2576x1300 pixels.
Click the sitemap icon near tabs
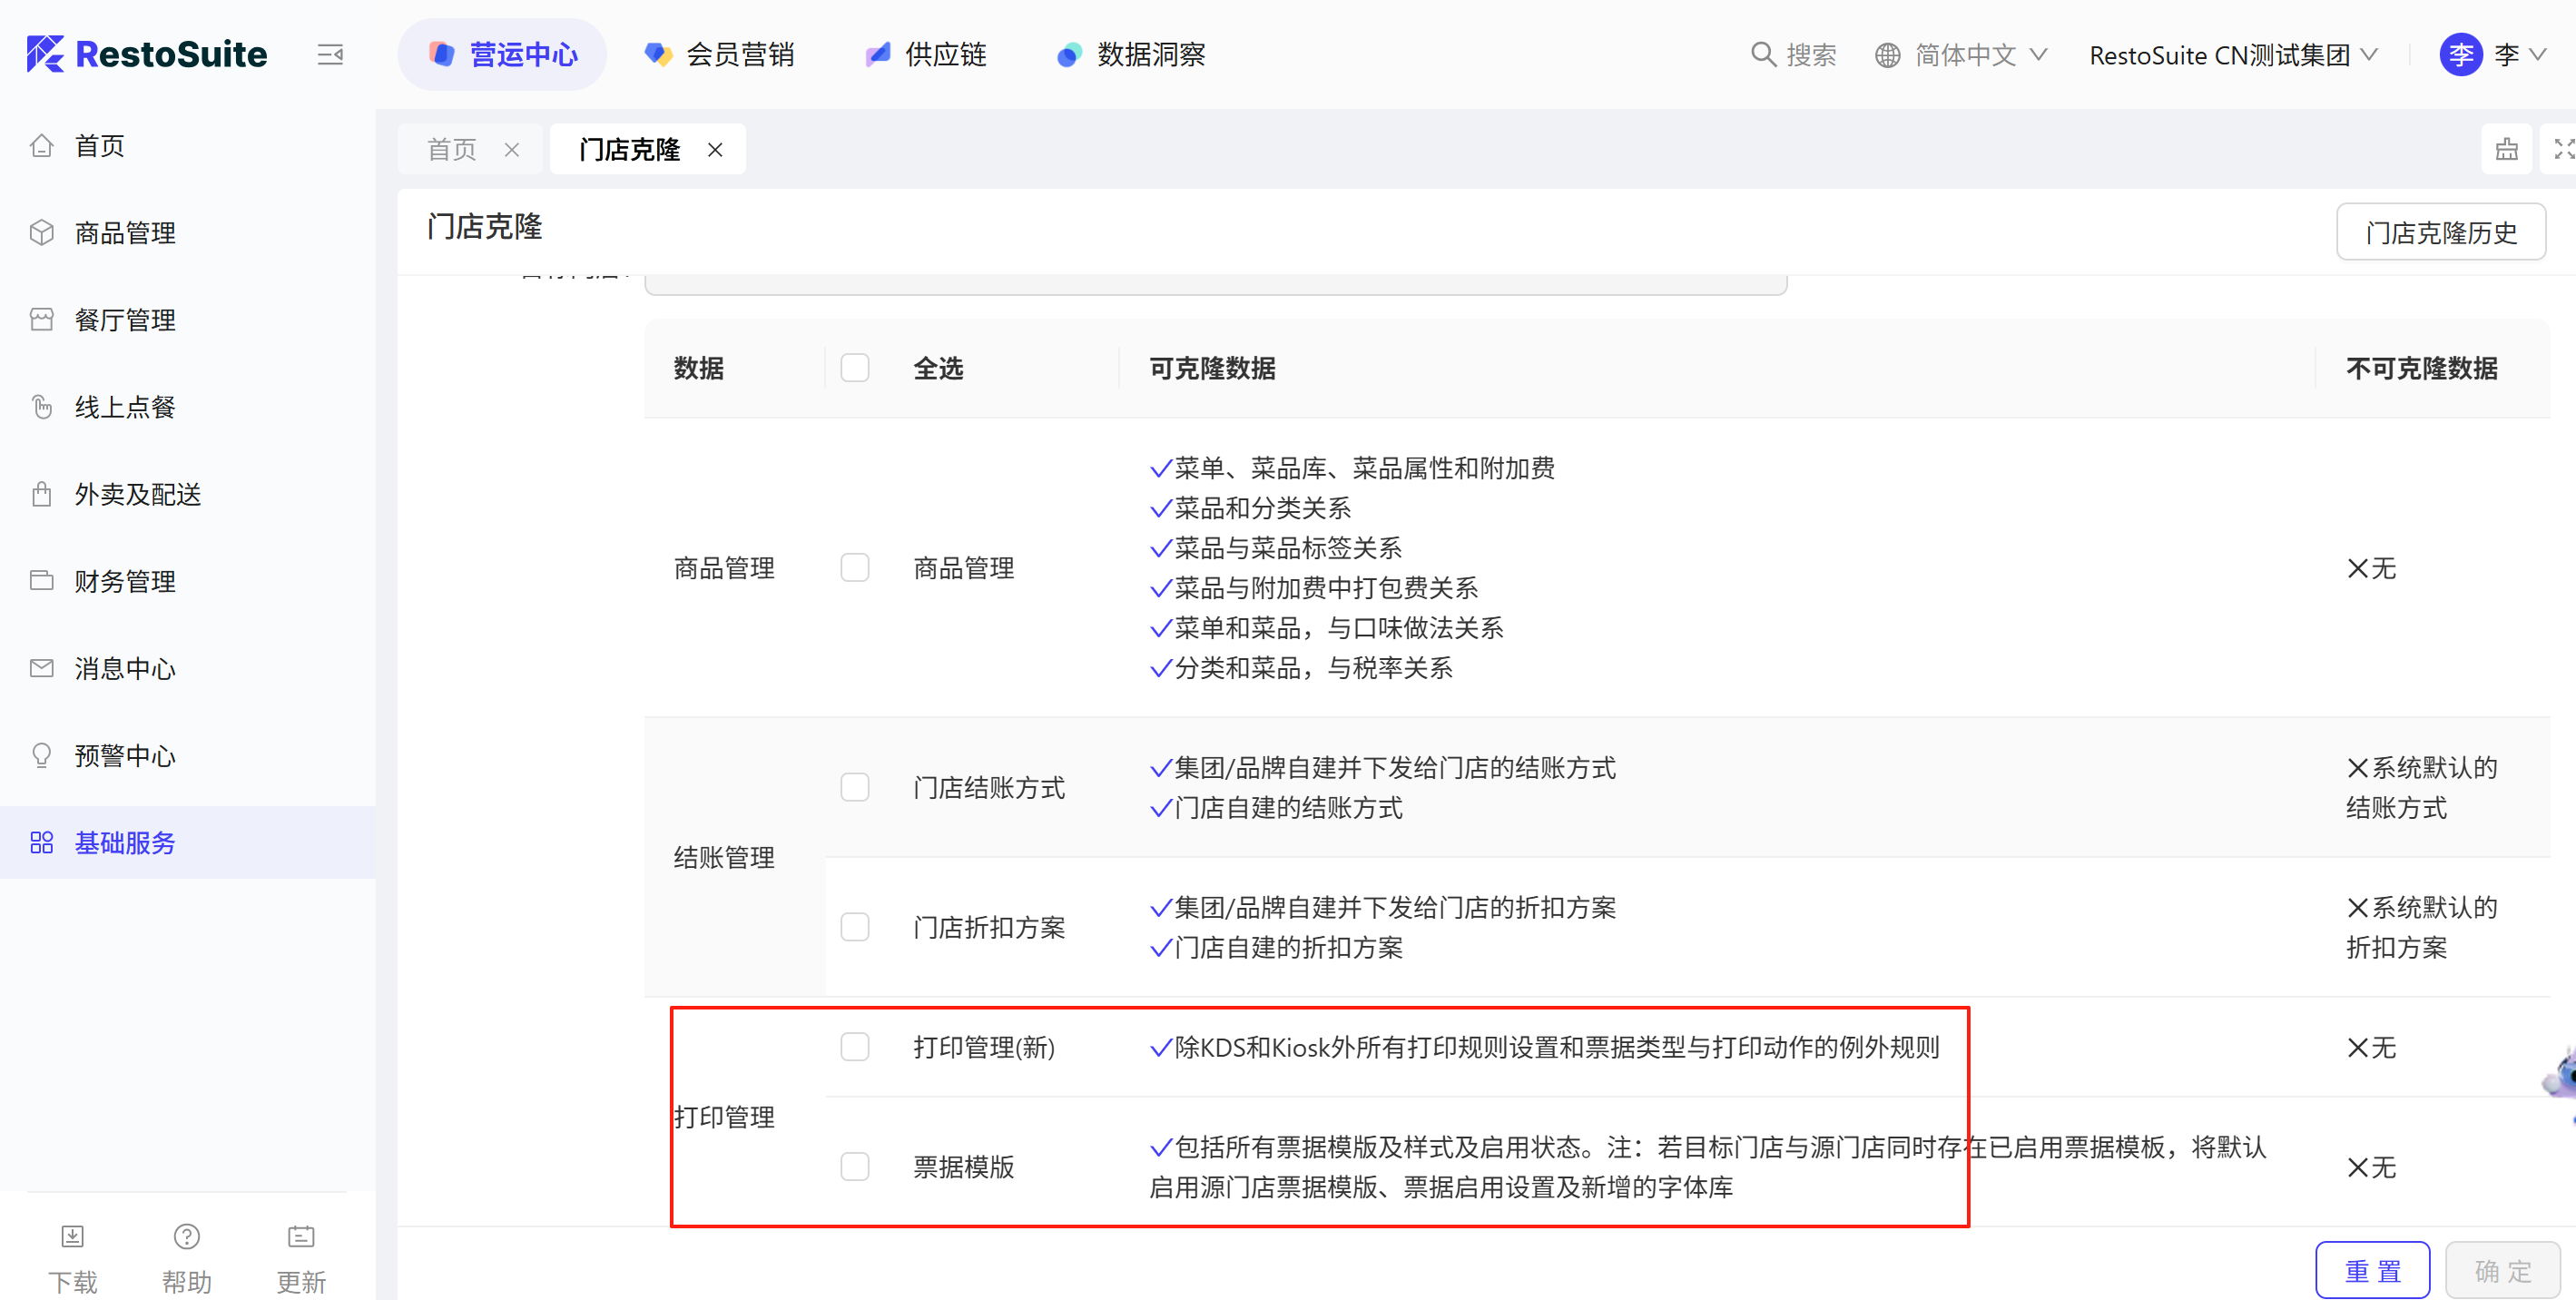coord(2507,149)
